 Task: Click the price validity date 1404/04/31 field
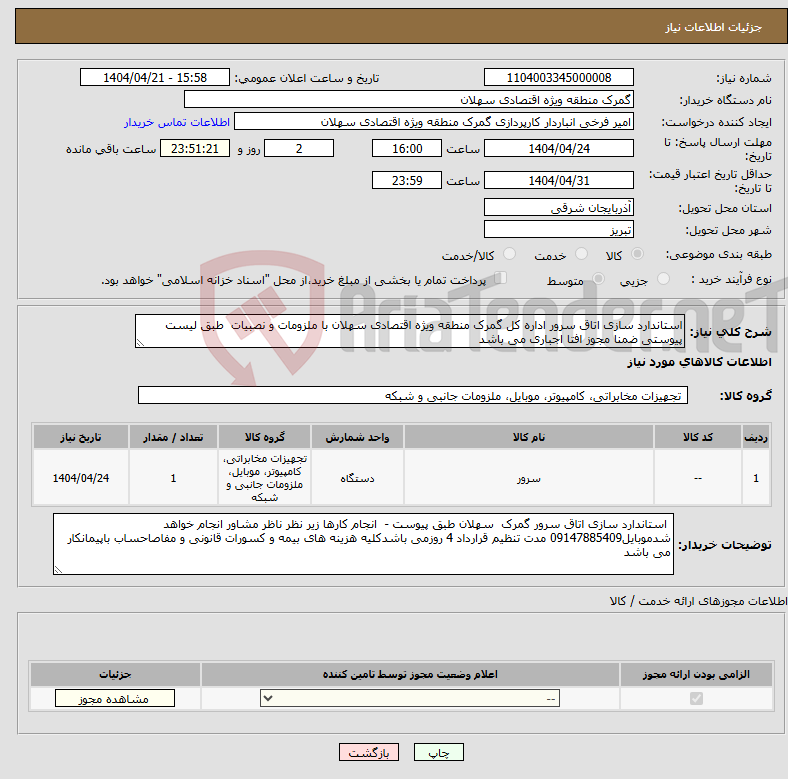pyautogui.click(x=558, y=180)
